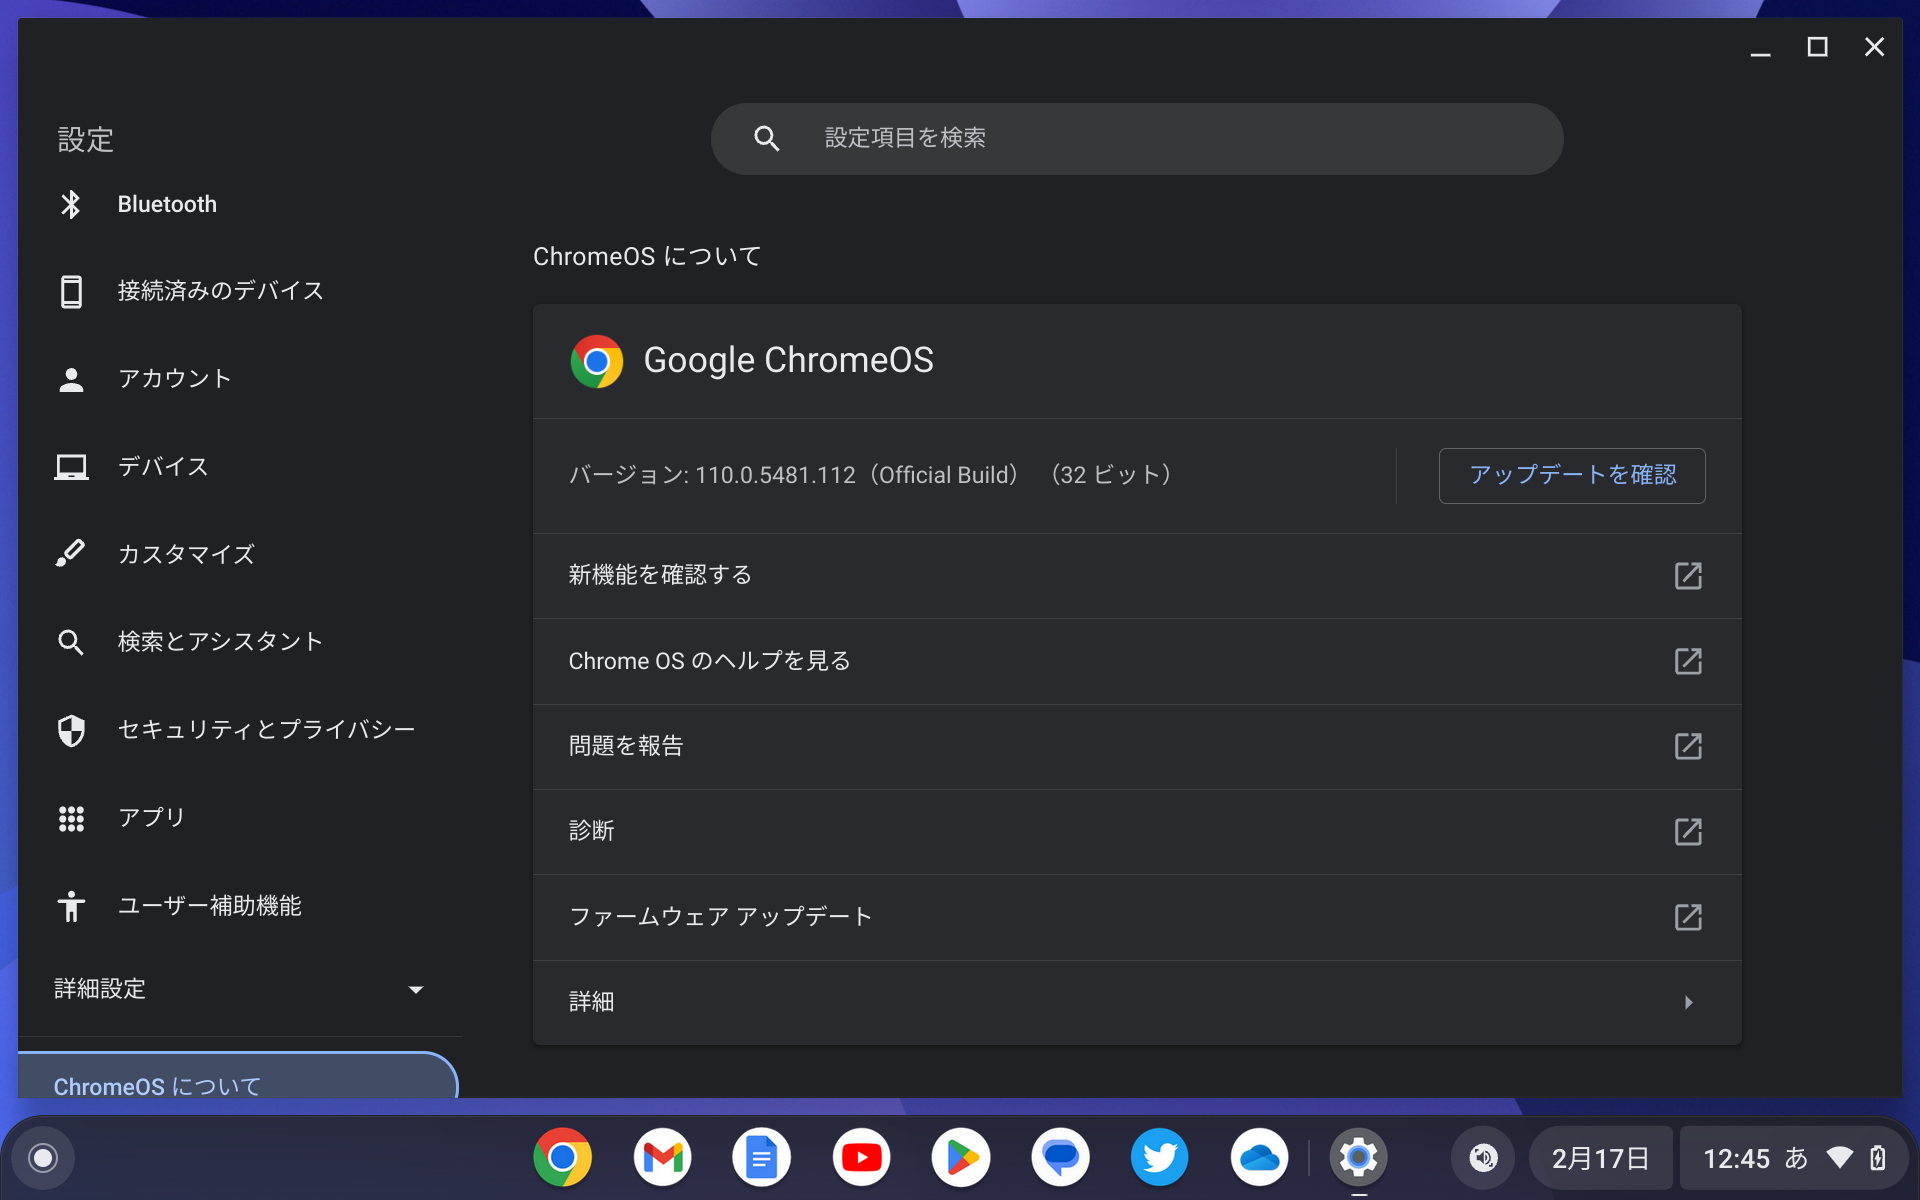The image size is (1920, 1200).
Task: Open 接続済みのデバイス settings
Action: pyautogui.click(x=220, y=290)
